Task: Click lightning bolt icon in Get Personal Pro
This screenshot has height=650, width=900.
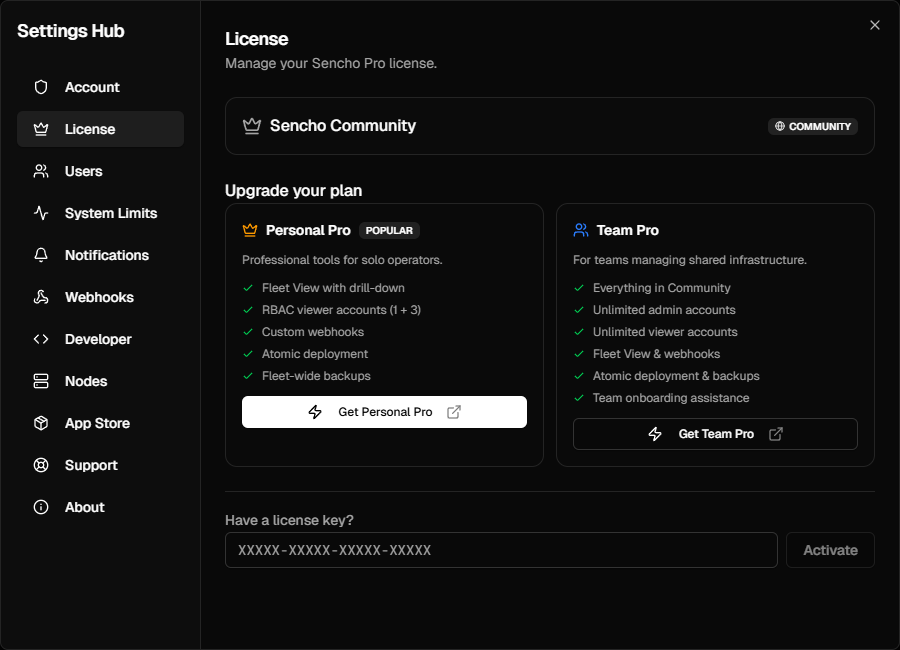Action: coord(315,412)
